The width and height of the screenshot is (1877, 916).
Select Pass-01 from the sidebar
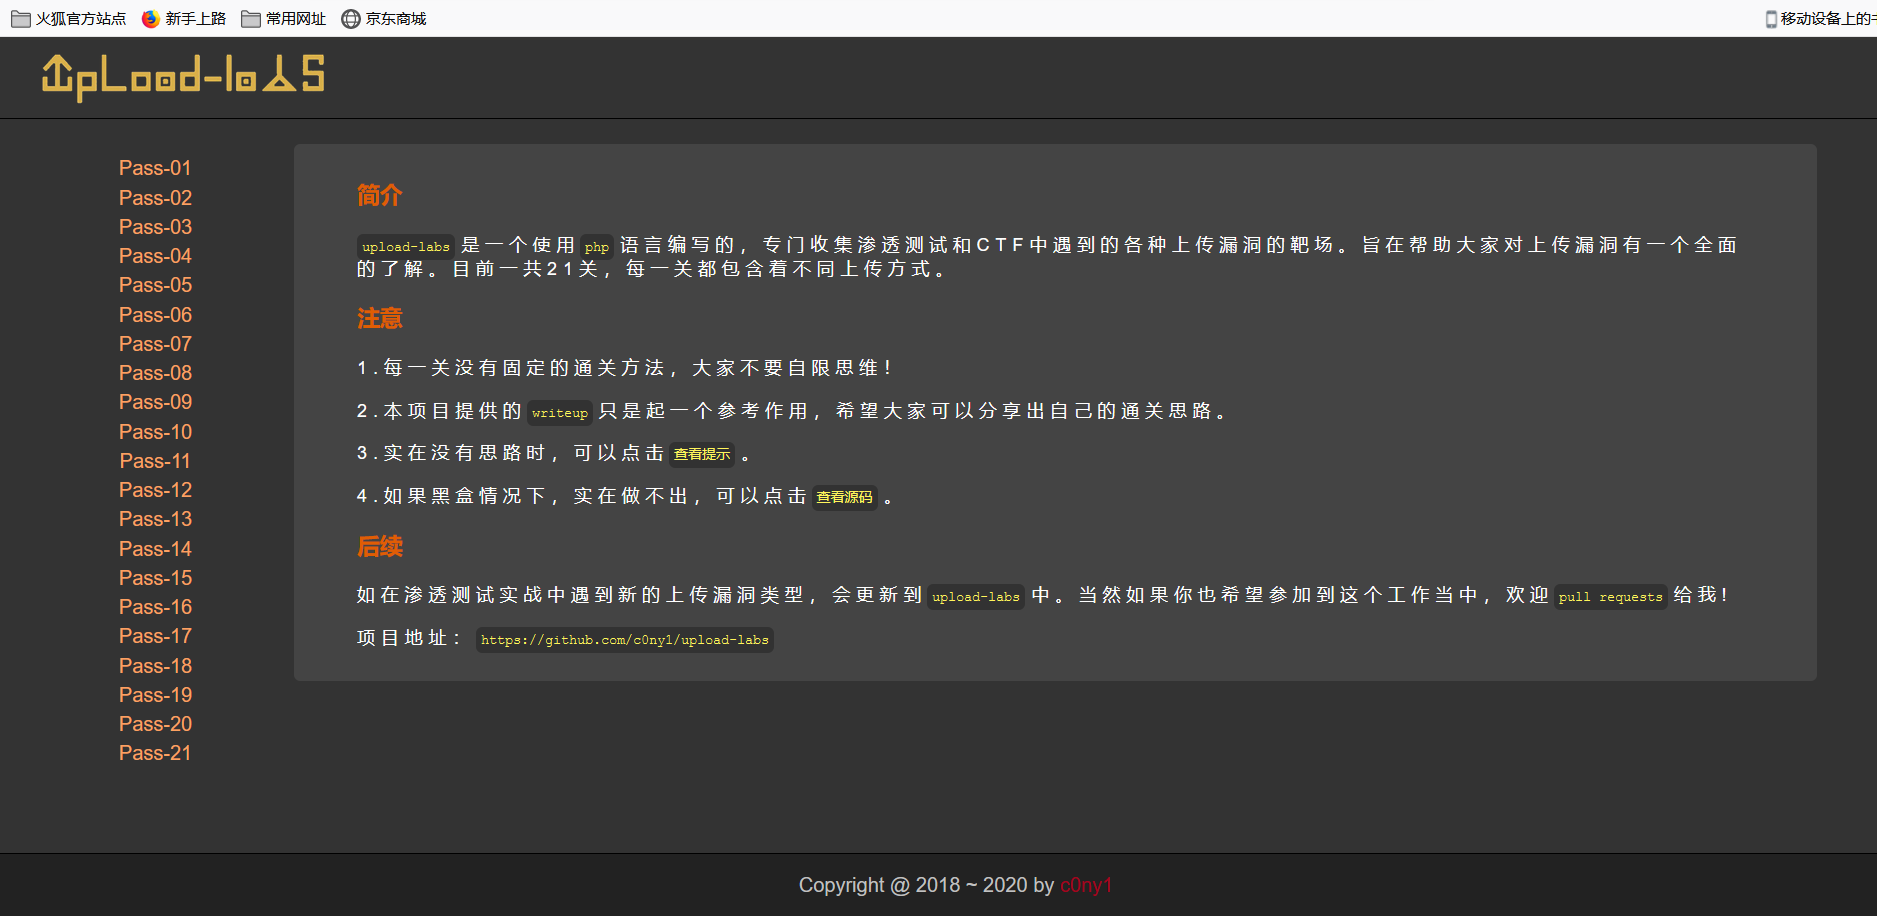coord(155,168)
